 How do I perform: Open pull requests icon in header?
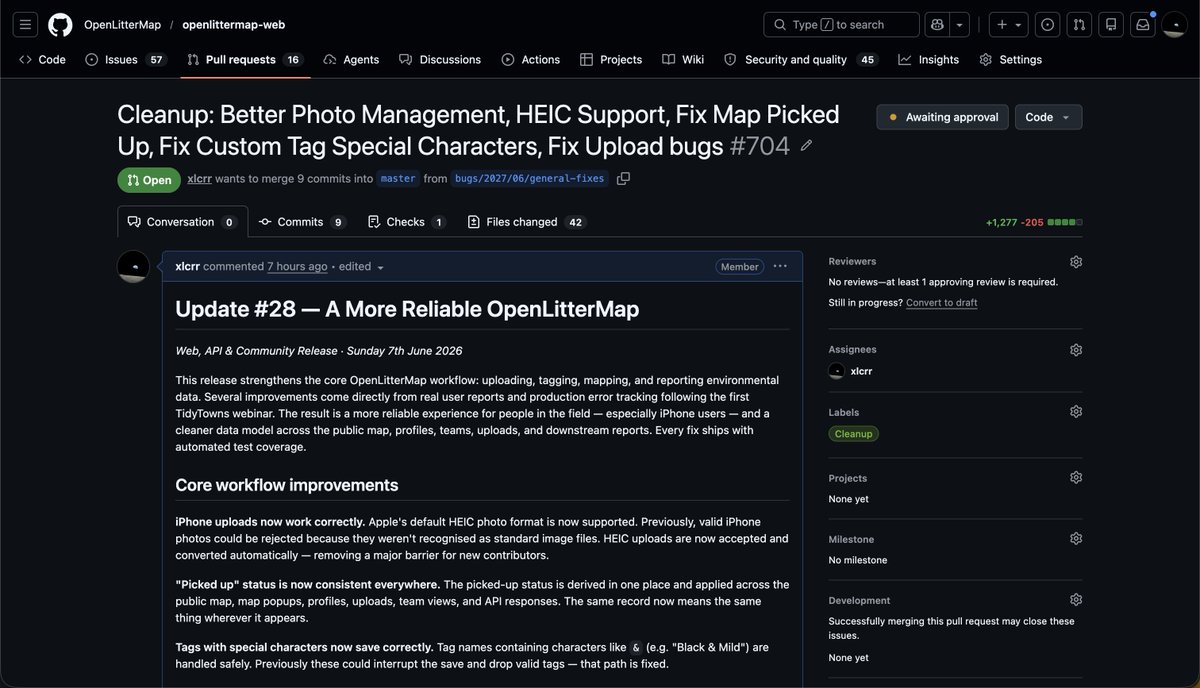tap(1079, 24)
